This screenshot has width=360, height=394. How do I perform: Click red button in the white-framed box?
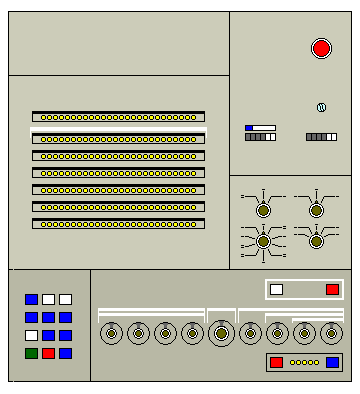coord(332,289)
